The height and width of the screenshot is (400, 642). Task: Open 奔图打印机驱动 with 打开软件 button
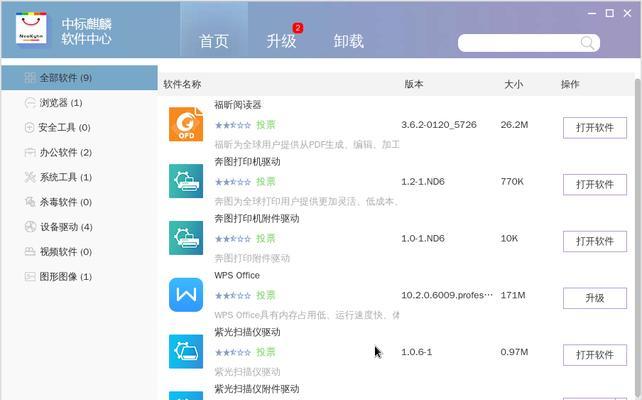click(x=595, y=185)
